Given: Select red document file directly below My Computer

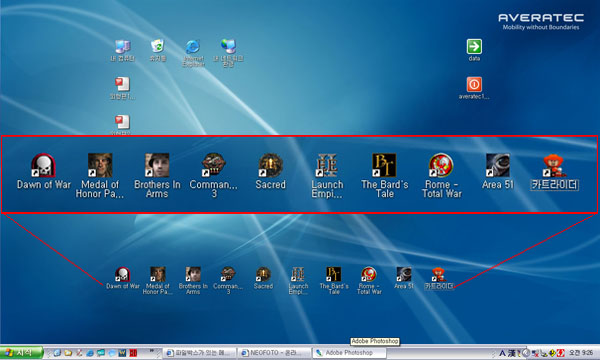Looking at the screenshot, I should 122,88.
